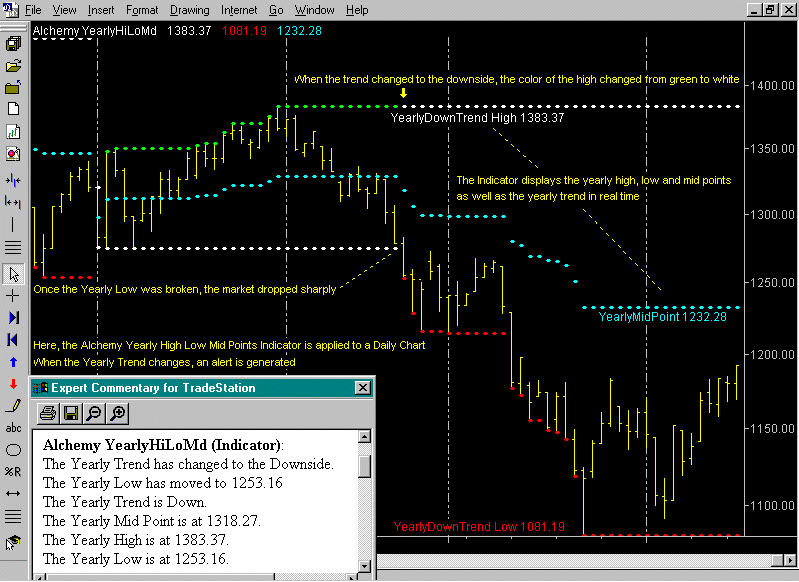Select the double-headed horizontal arrow tool
This screenshot has height=582, width=799.
(13, 493)
